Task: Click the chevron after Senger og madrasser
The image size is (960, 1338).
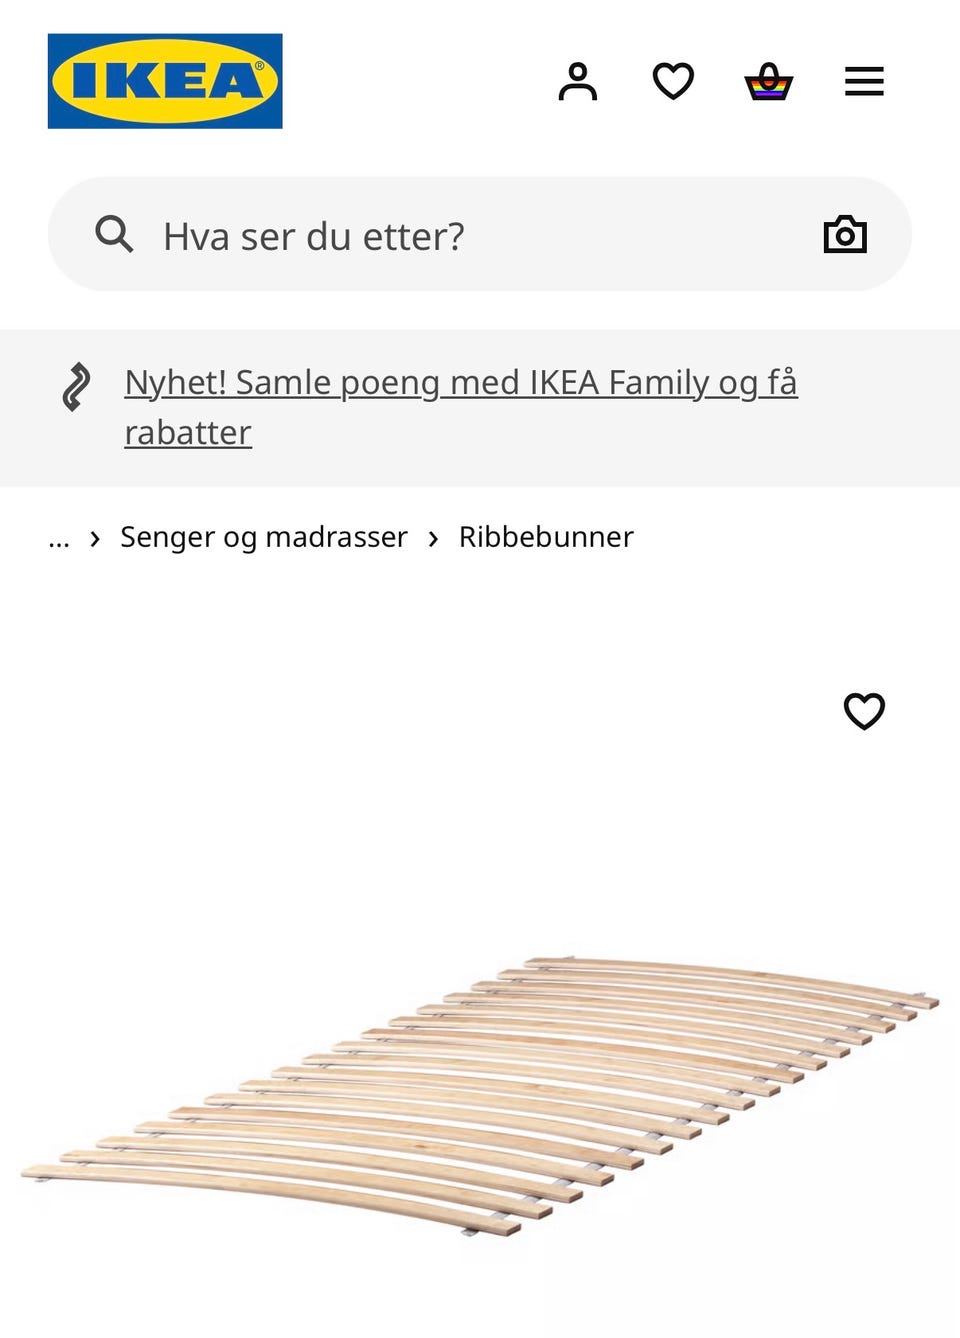Action: (433, 537)
